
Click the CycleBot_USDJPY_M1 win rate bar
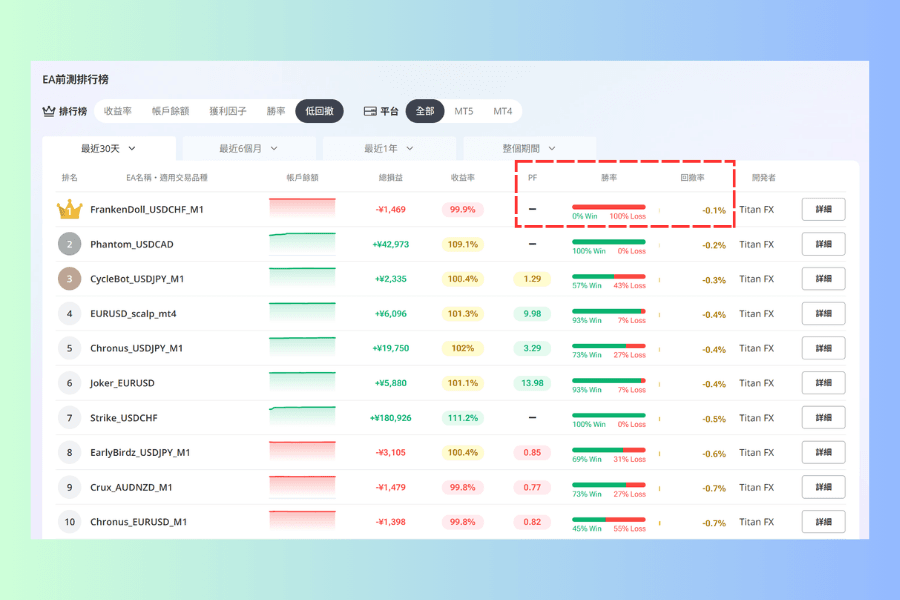coord(609,277)
